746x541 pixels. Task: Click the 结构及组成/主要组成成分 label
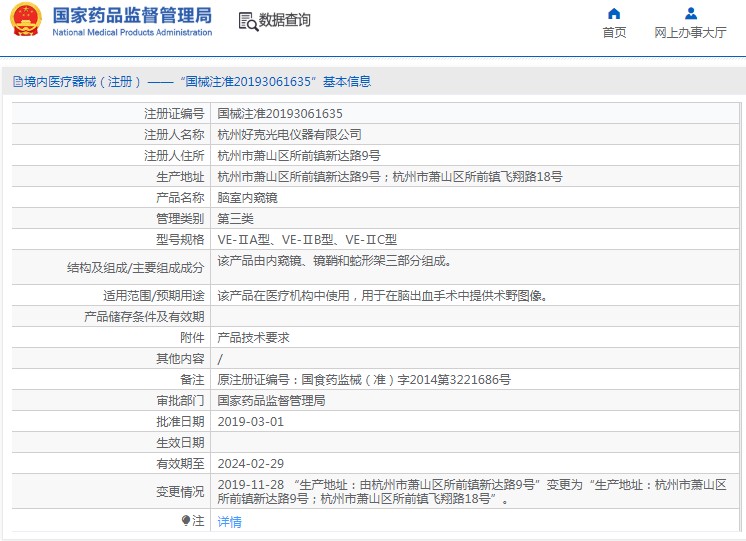[136, 267]
